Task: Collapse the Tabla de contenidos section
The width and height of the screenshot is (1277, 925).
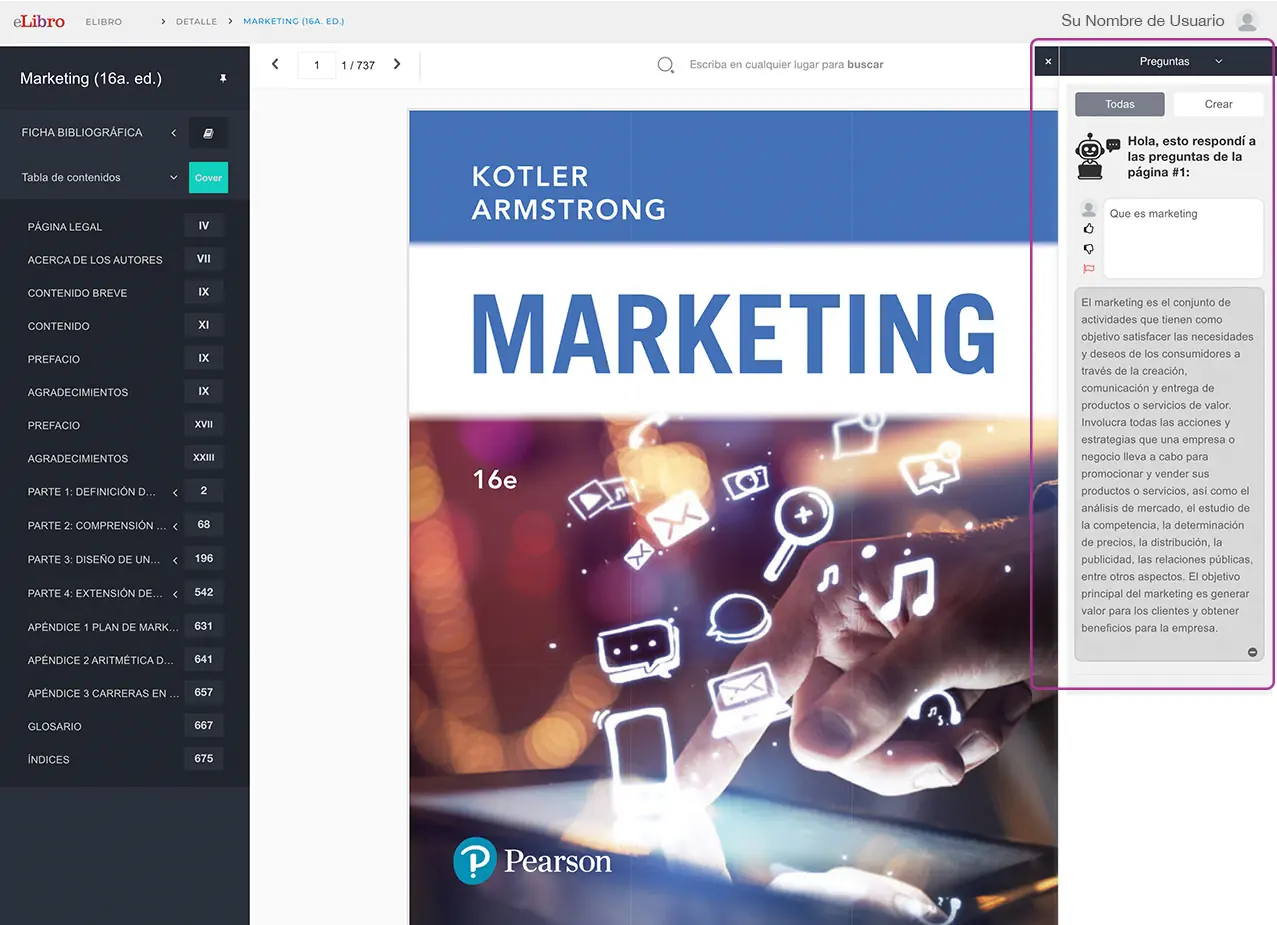Action: pyautogui.click(x=174, y=178)
